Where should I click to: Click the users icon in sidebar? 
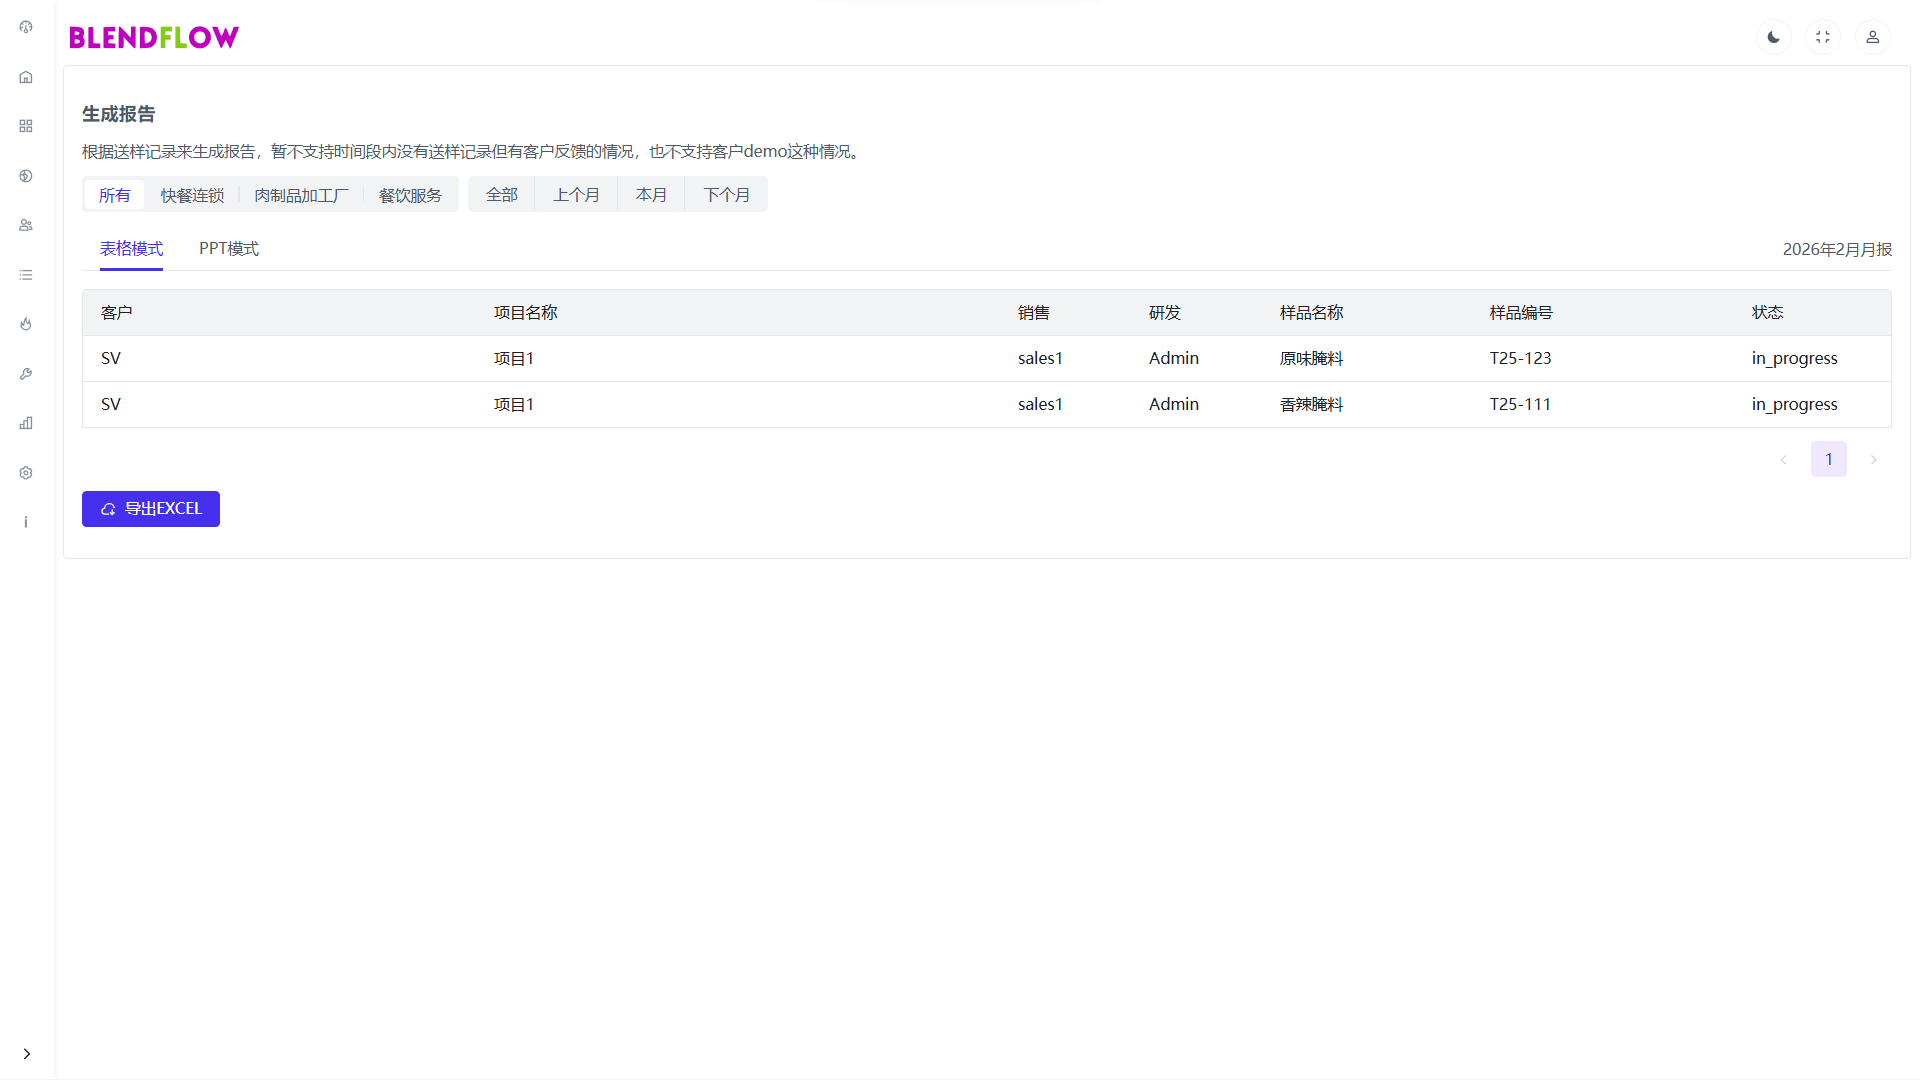coord(26,225)
